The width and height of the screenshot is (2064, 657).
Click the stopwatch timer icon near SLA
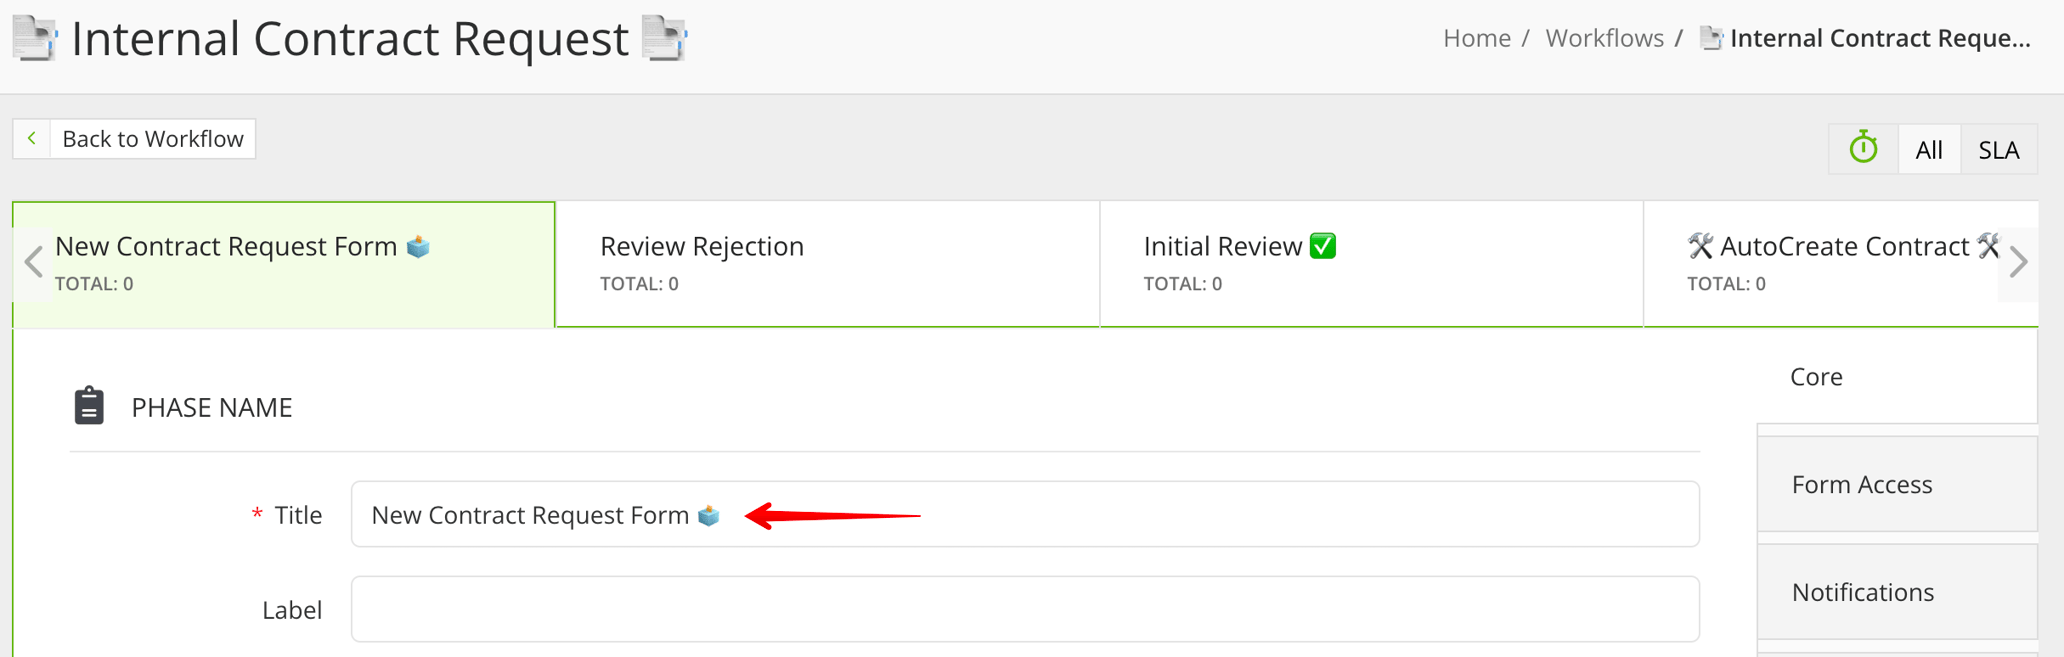[1862, 148]
